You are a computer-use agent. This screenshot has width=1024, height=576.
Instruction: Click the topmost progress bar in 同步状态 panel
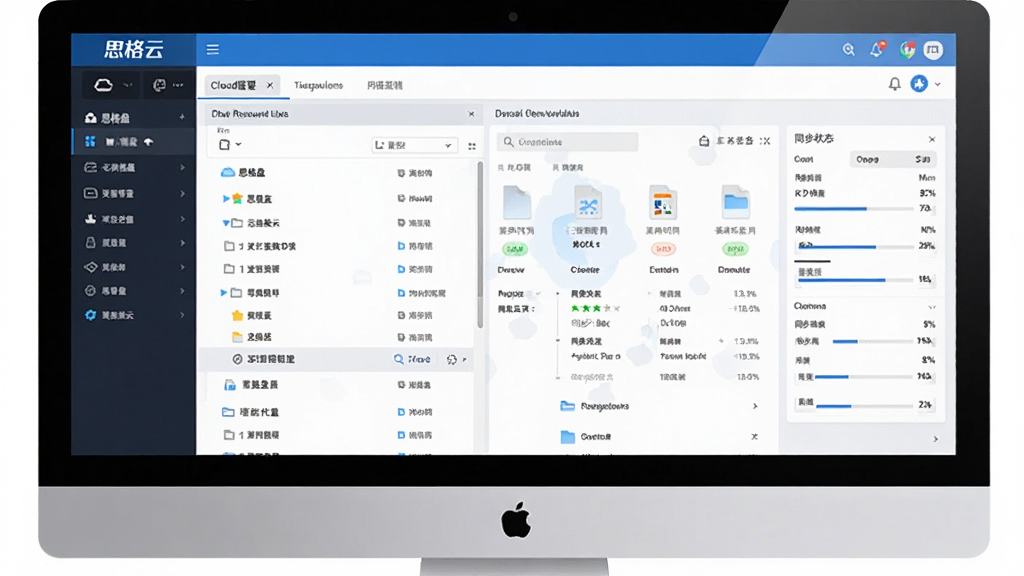854,209
